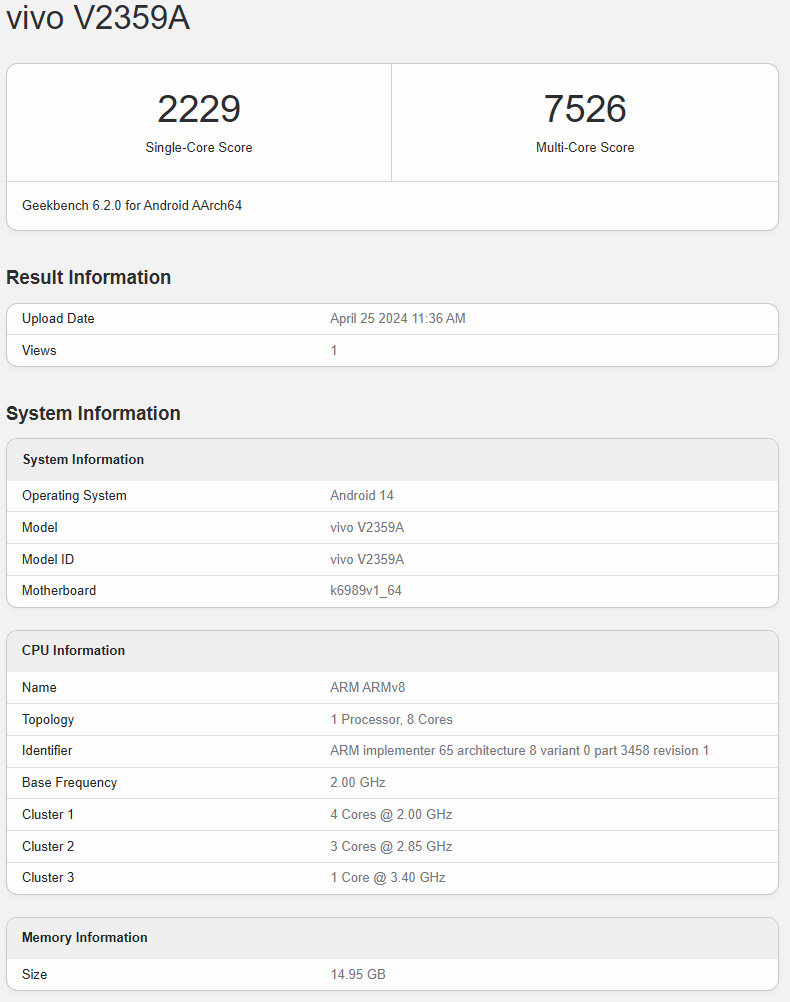The height and width of the screenshot is (1002, 790).
Task: Select the Android 14 operating system value
Action: [x=362, y=496]
